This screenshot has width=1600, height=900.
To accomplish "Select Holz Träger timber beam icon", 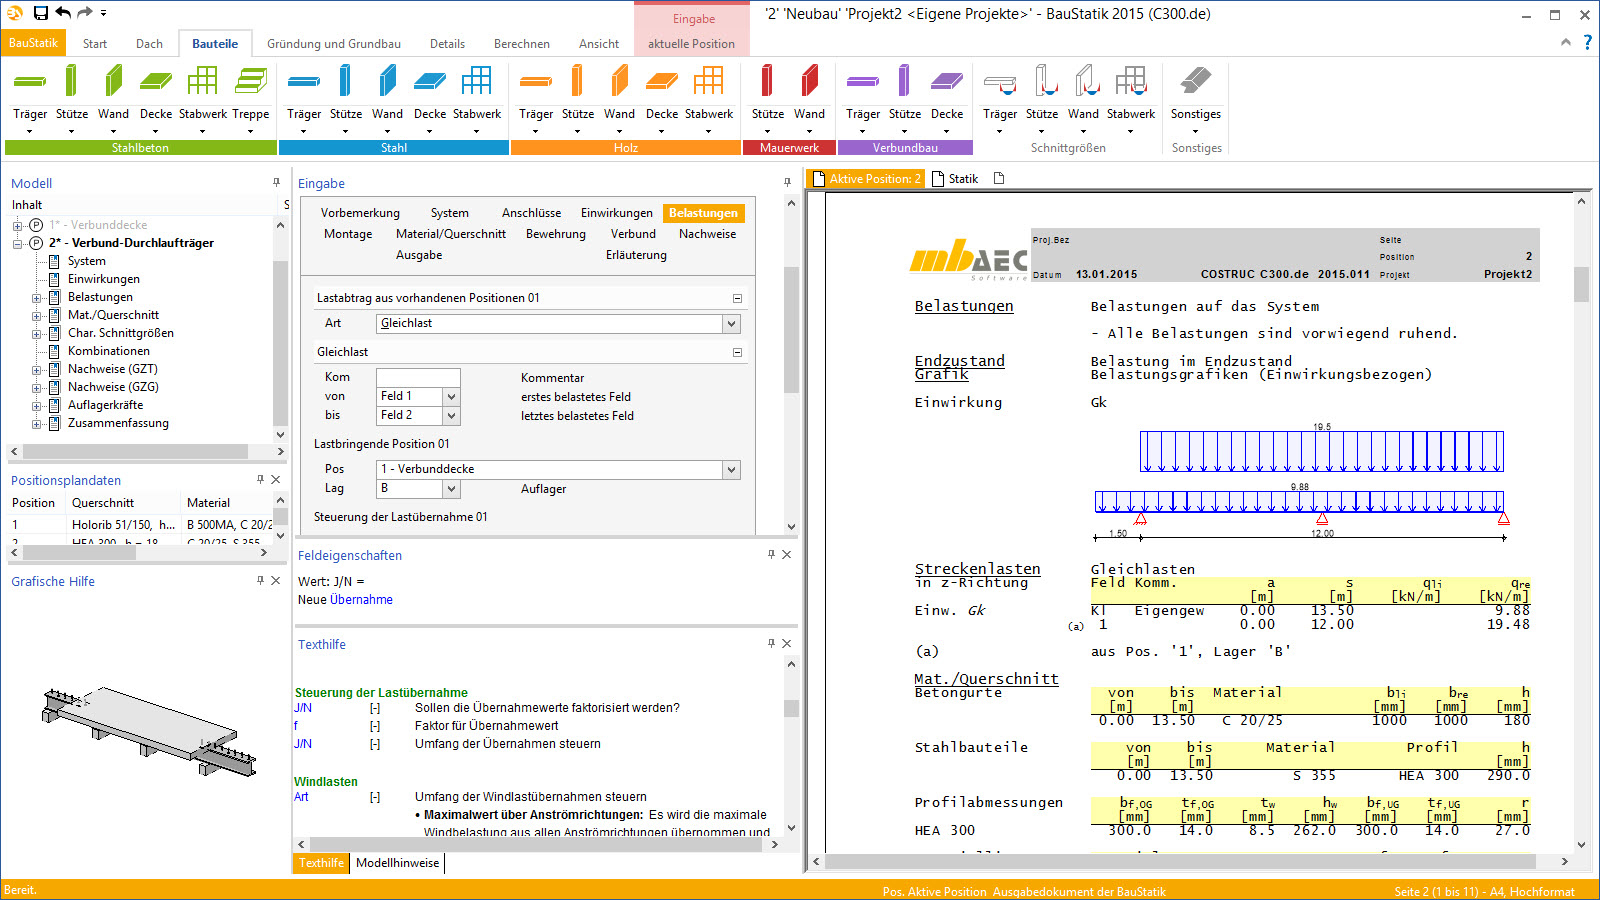I will (536, 82).
